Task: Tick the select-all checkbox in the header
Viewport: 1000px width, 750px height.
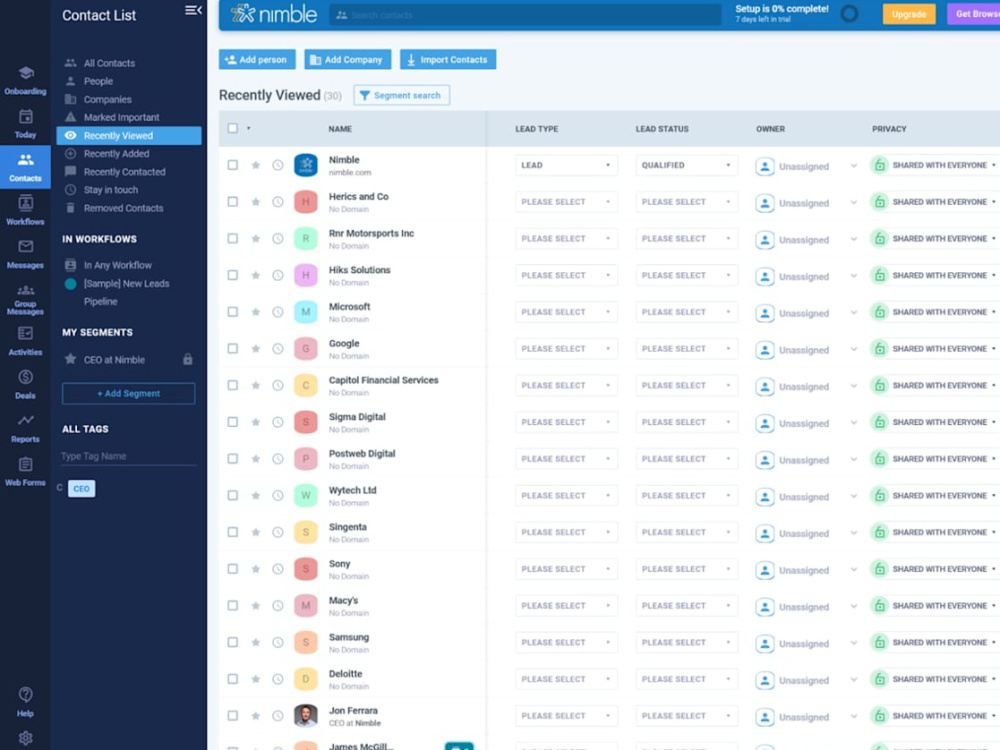Action: pyautogui.click(x=233, y=128)
